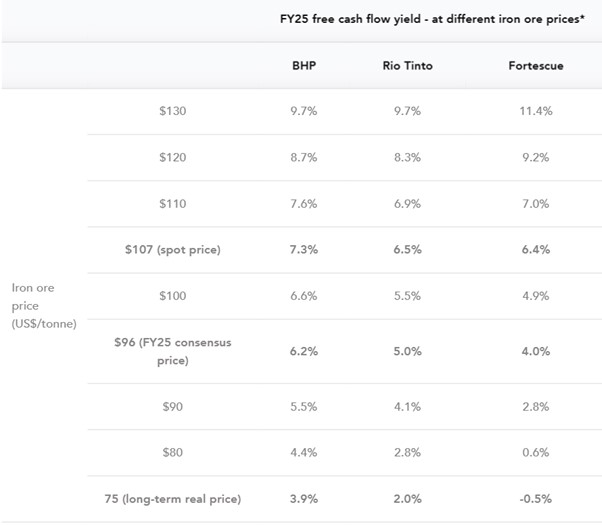Click the Fortescue column header
This screenshot has width=602, height=525.
[536, 66]
